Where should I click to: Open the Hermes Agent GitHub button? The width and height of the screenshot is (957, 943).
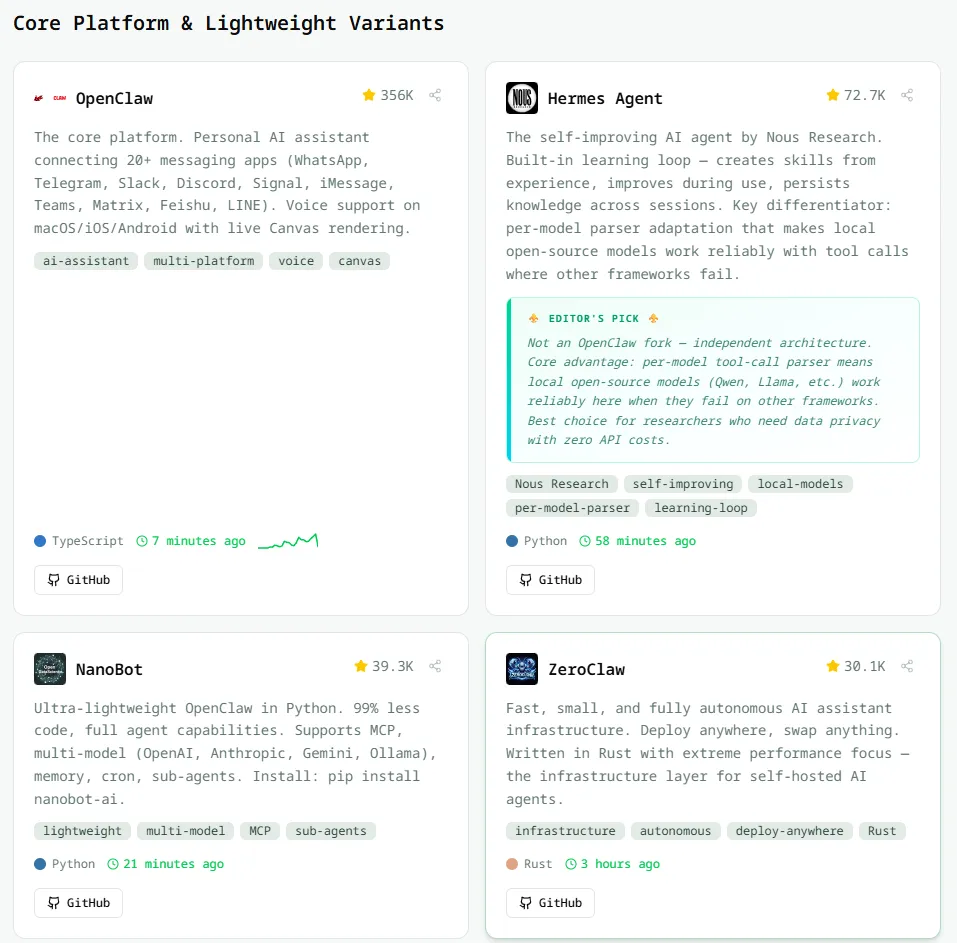tap(550, 580)
